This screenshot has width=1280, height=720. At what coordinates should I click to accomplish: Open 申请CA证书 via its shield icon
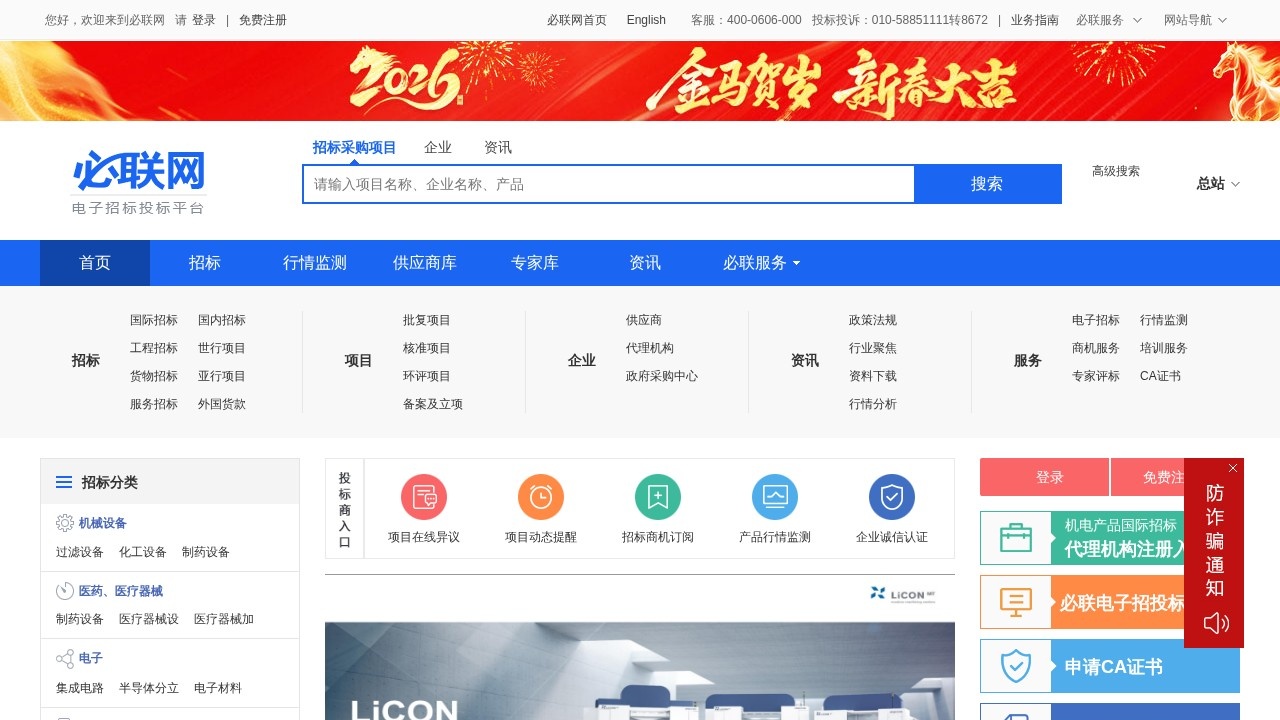[x=1016, y=663]
